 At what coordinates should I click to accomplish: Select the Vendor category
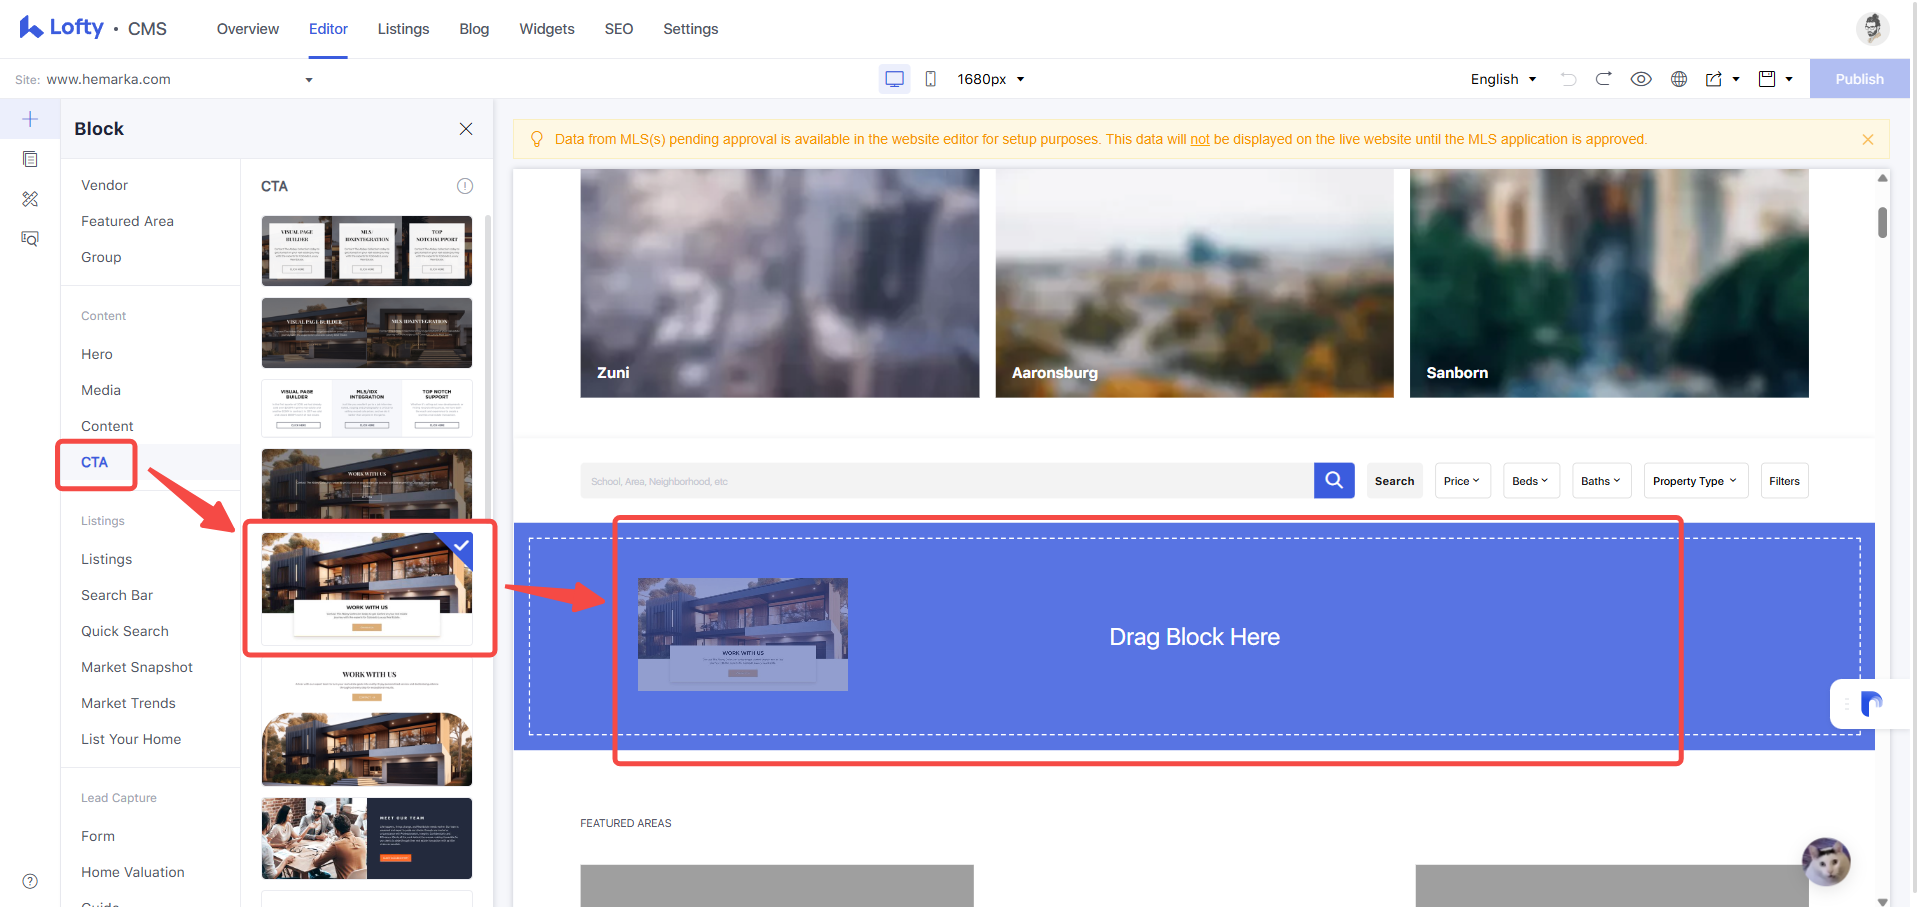coord(104,185)
